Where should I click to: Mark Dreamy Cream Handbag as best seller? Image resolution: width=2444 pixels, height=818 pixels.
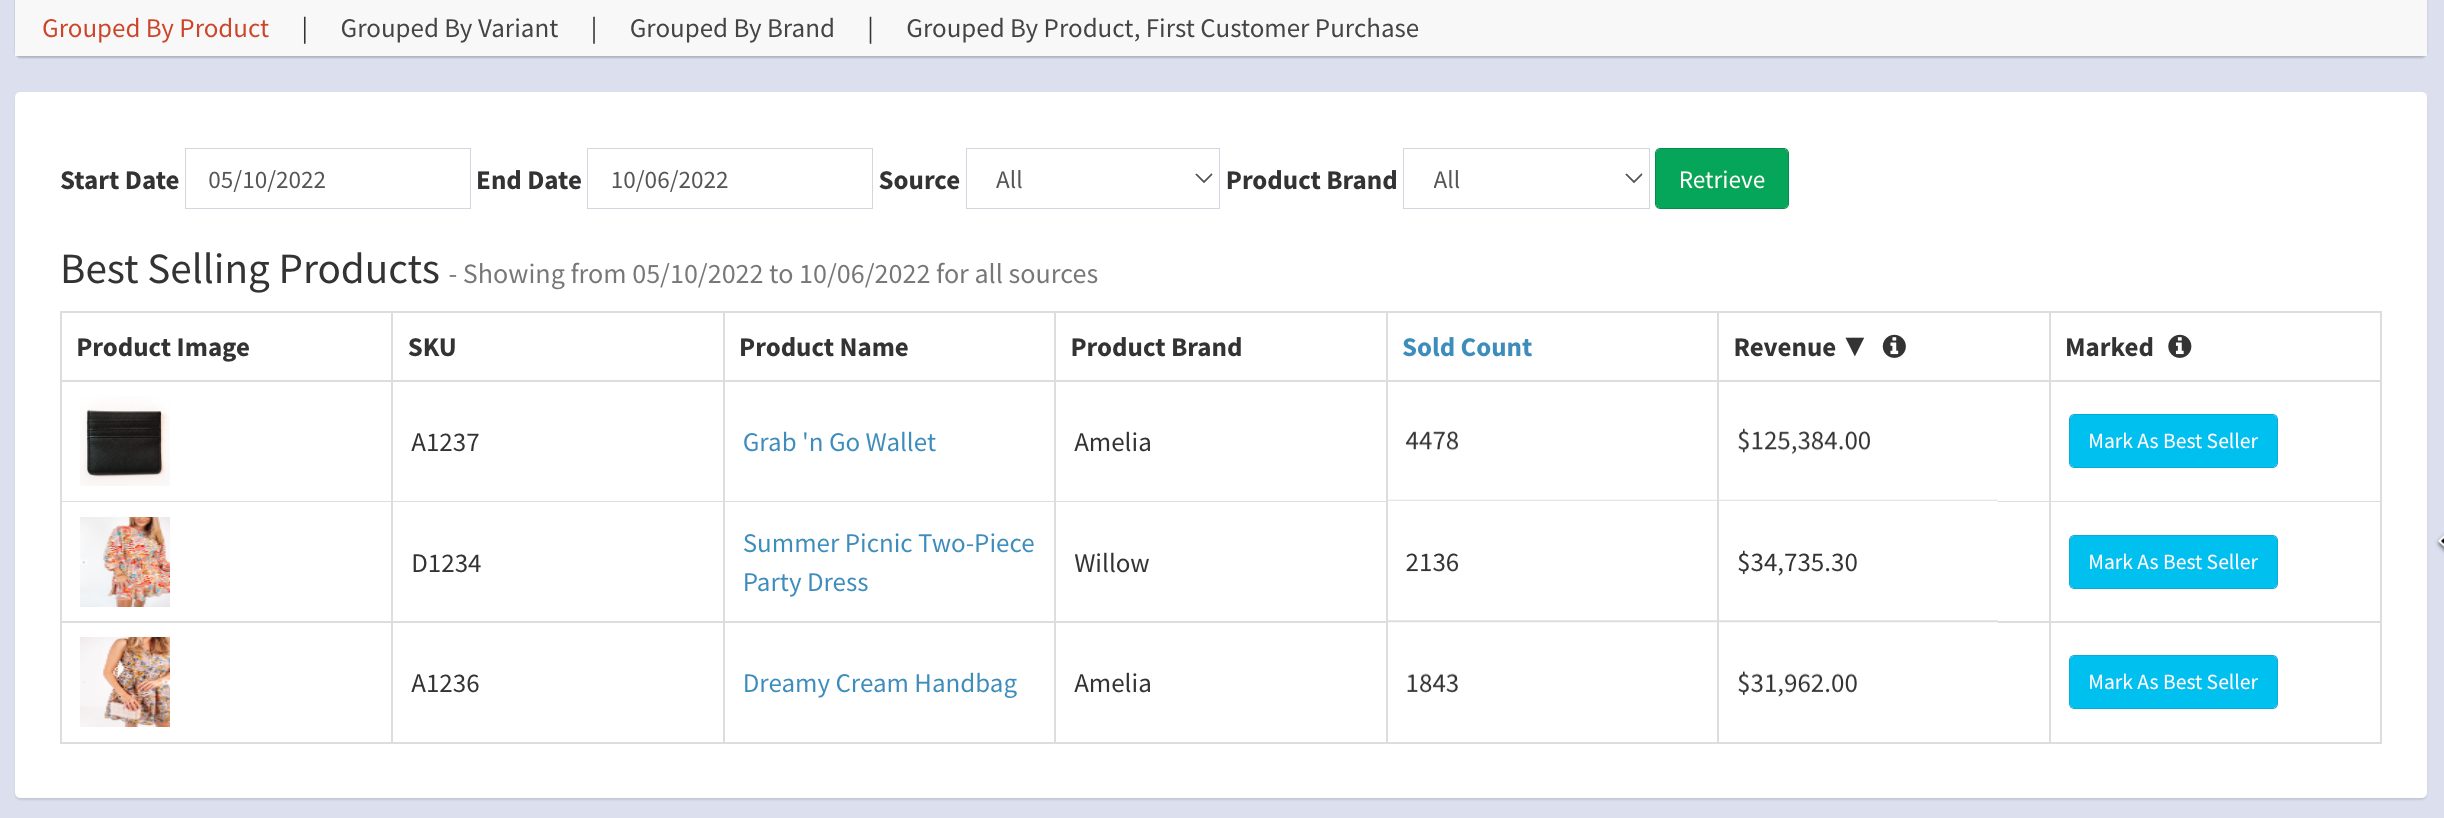[2172, 682]
